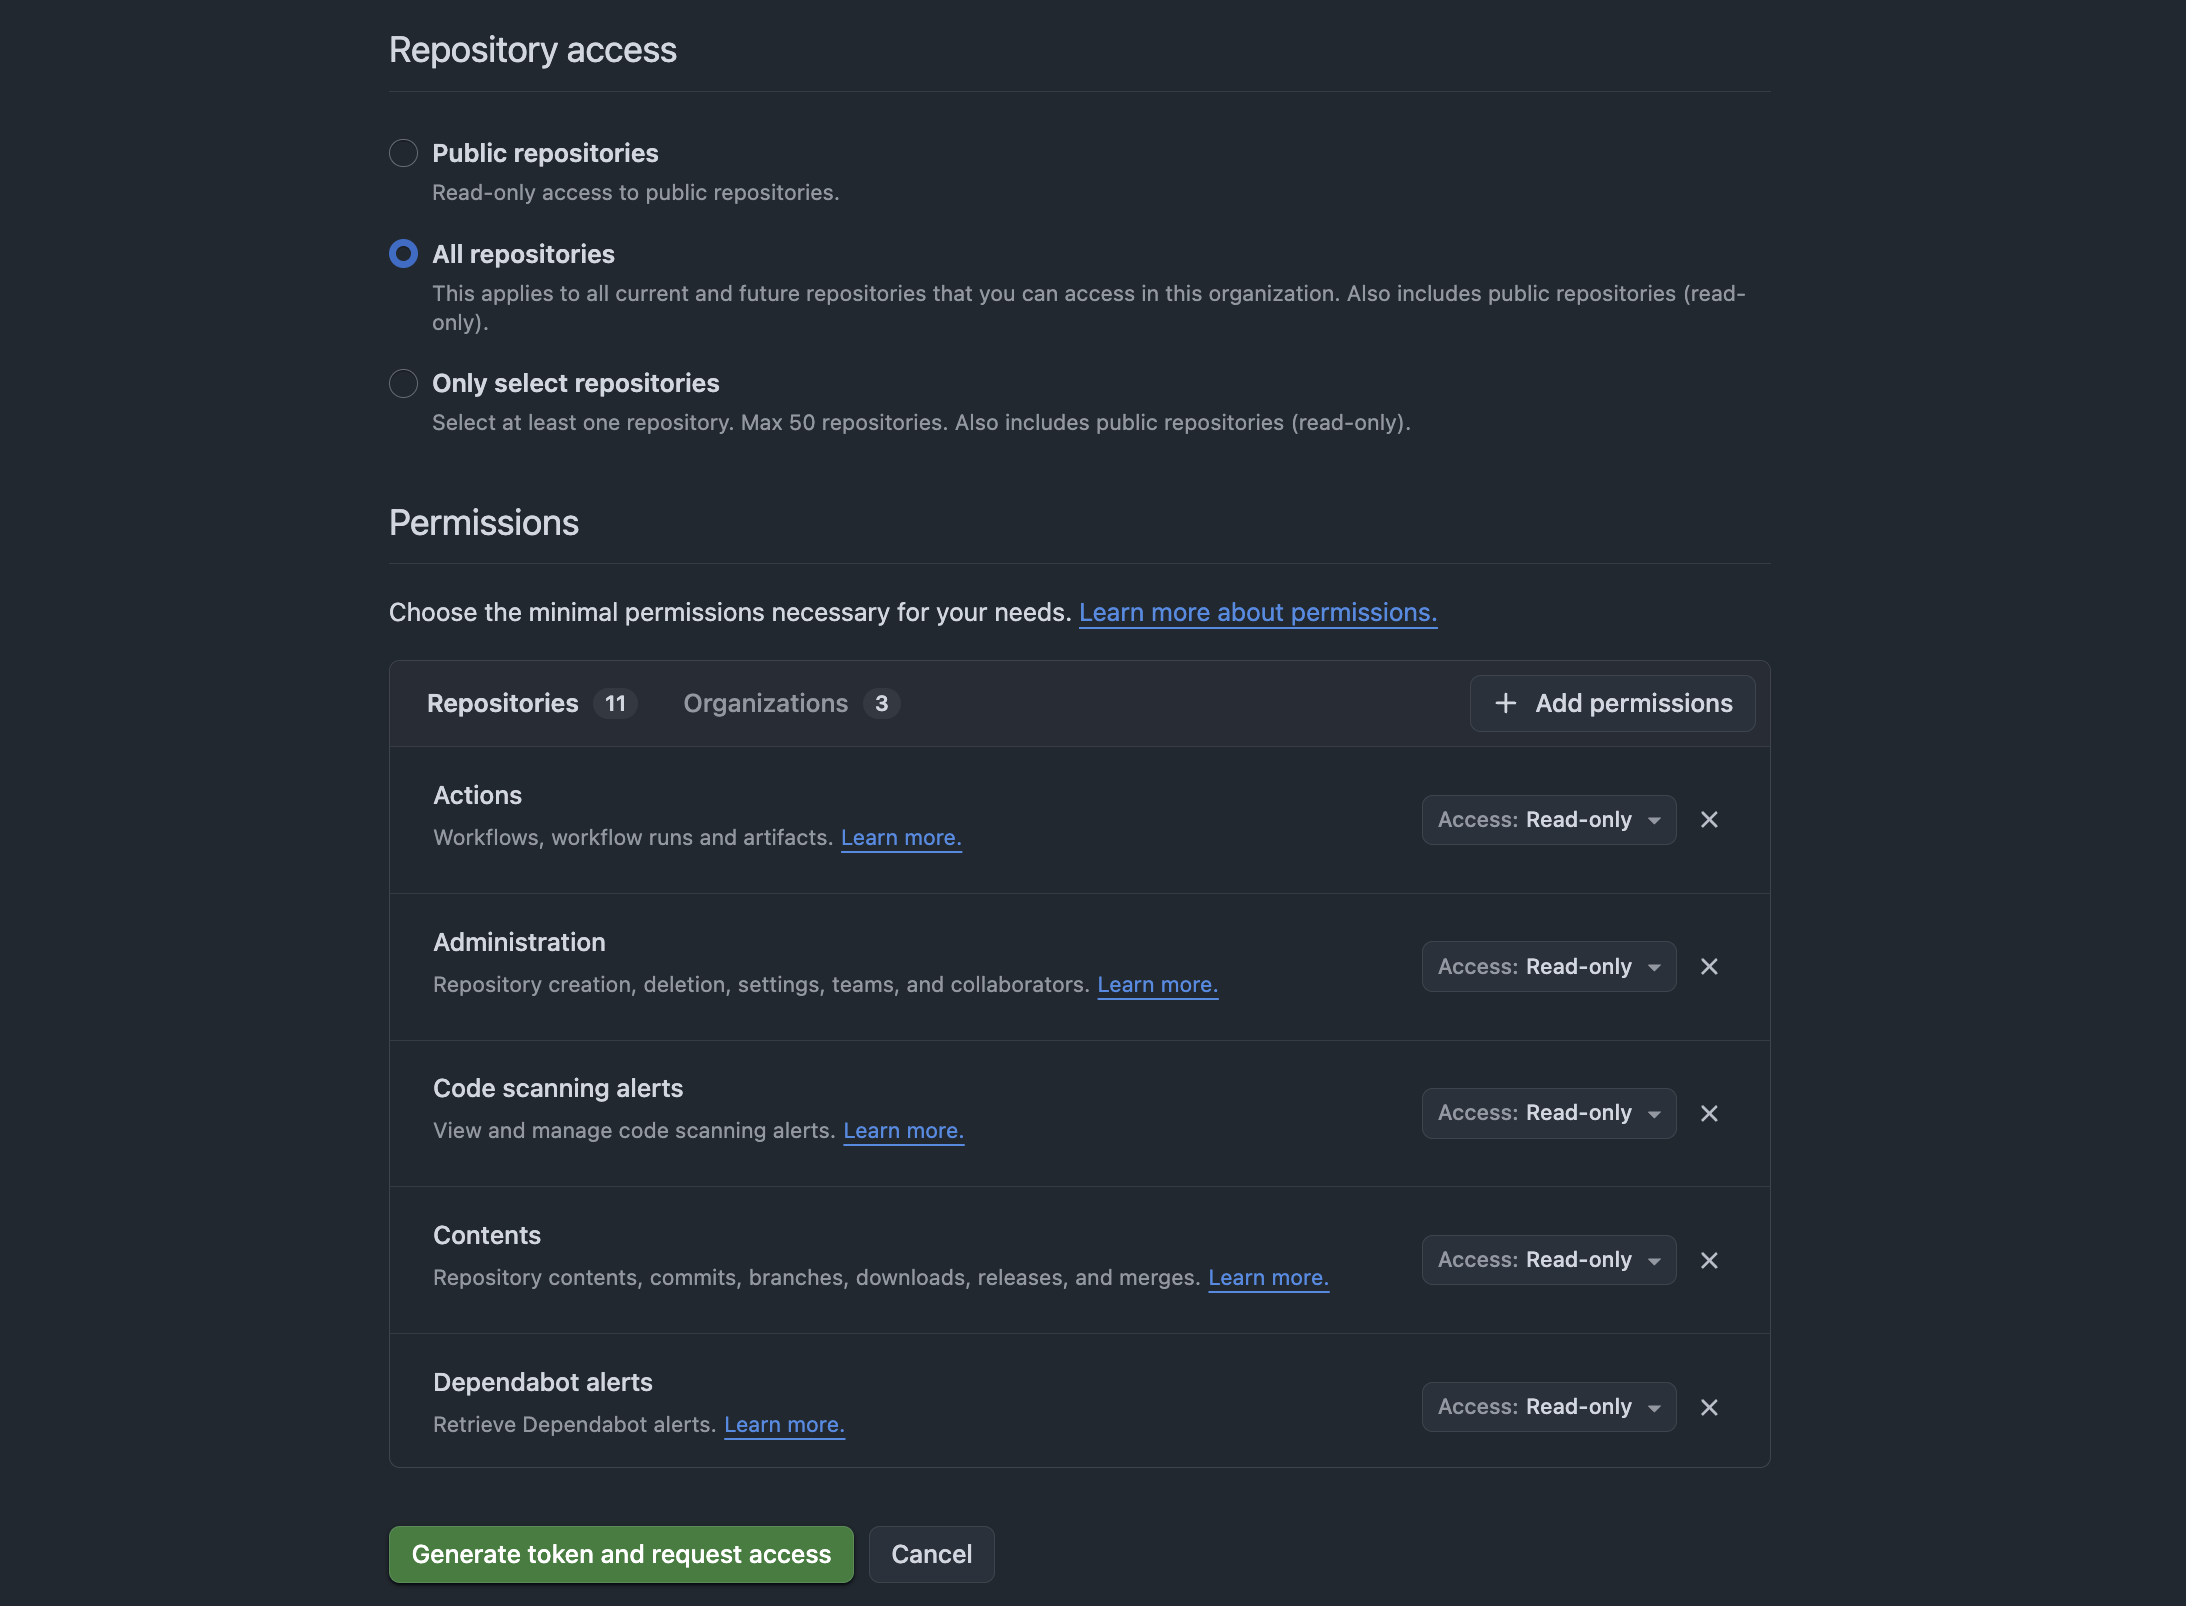Remove Code scanning alerts permission X icon
The width and height of the screenshot is (2186, 1606).
1709,1113
